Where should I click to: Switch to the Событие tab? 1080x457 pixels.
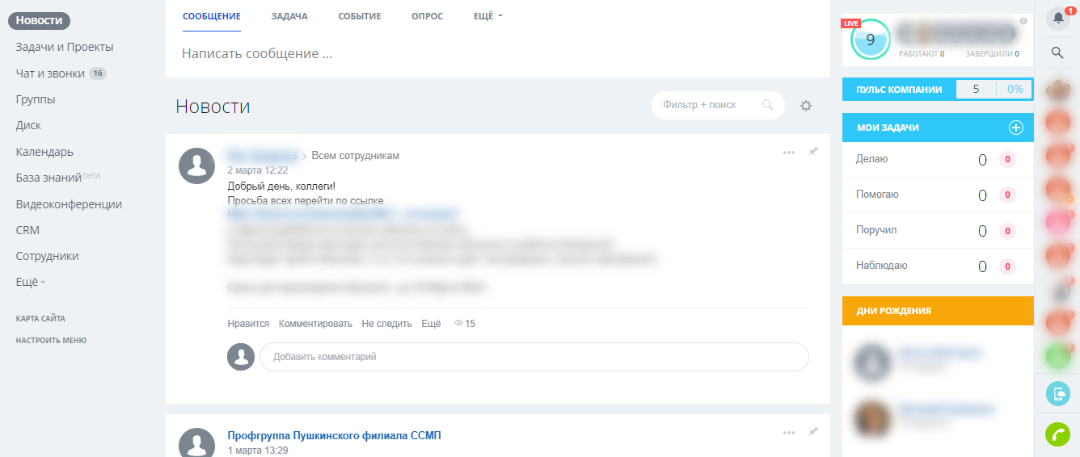(360, 16)
